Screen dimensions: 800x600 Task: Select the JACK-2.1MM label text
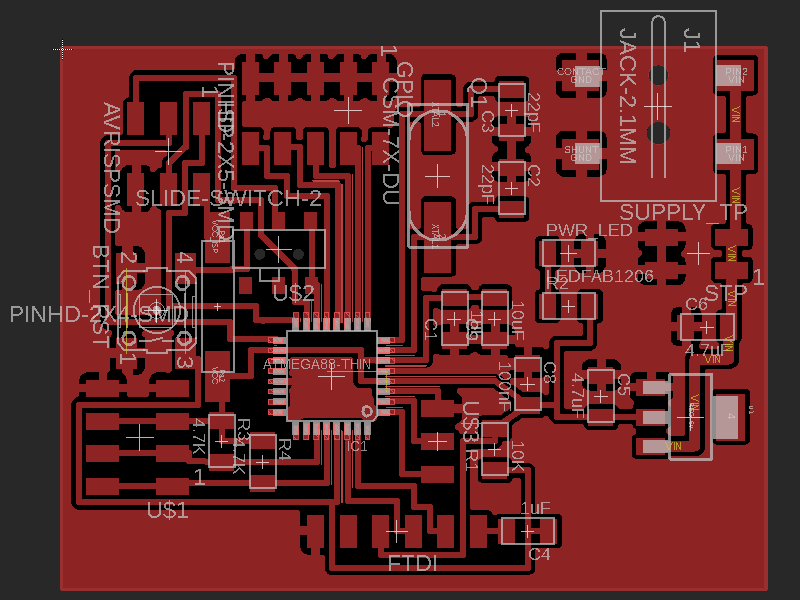[628, 95]
